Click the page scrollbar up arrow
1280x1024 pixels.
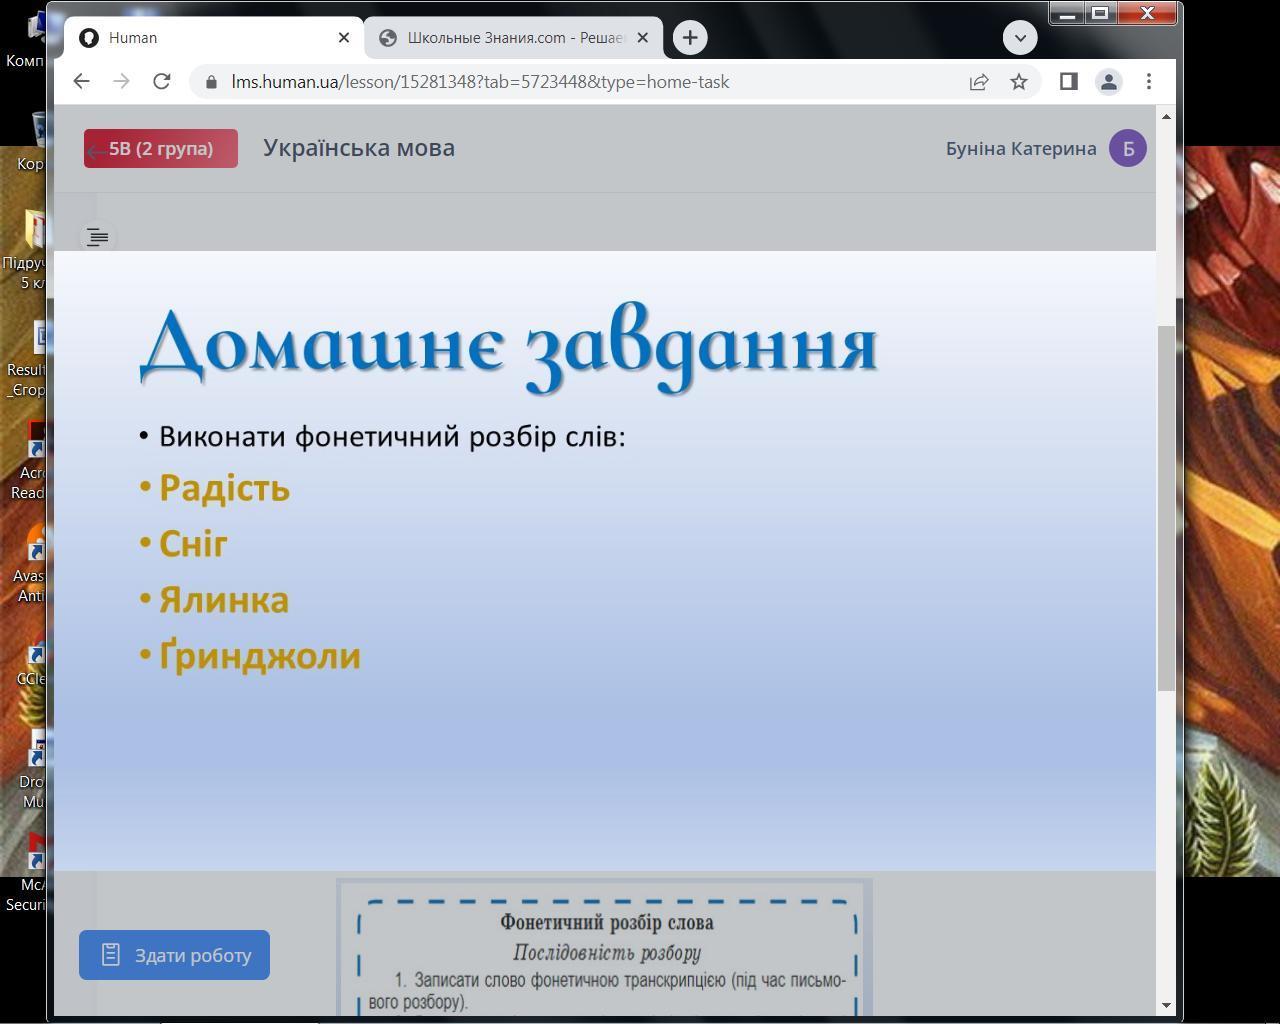(1166, 117)
